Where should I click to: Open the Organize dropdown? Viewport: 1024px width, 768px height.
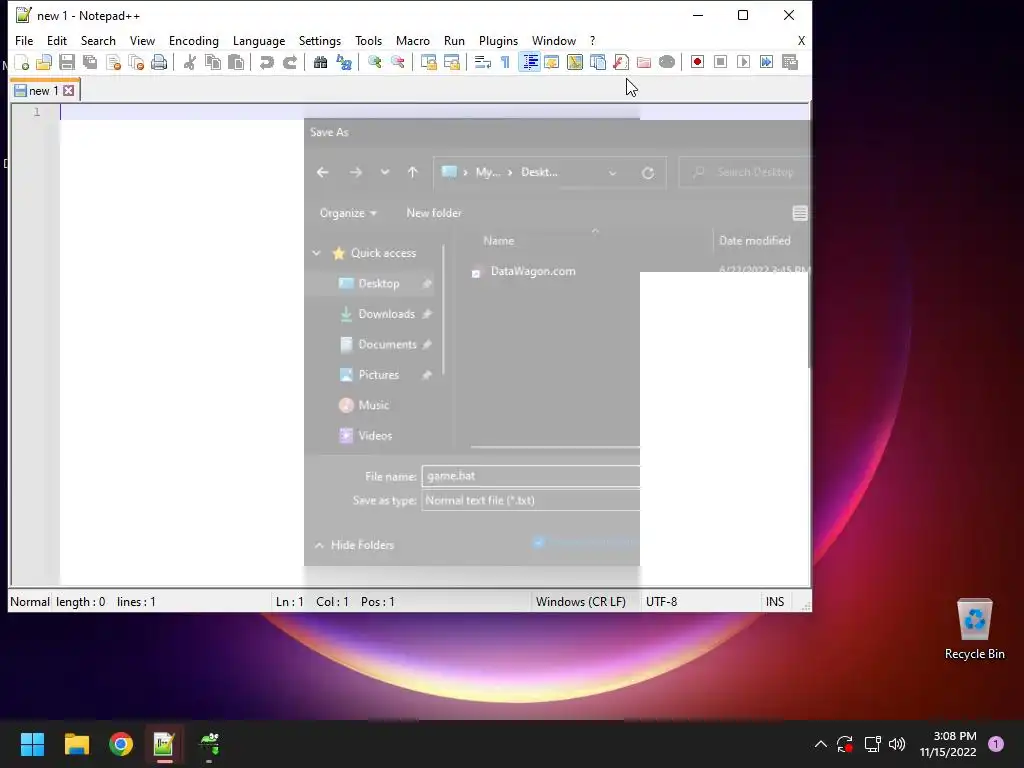point(348,213)
